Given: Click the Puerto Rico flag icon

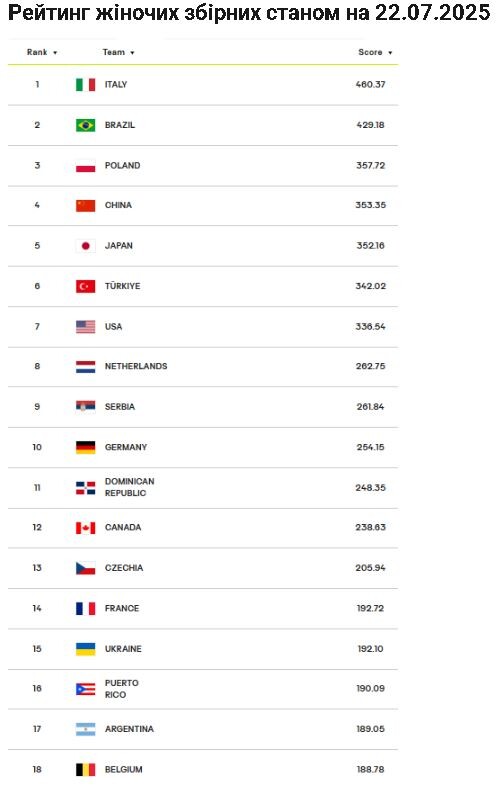Looking at the screenshot, I should 85,689.
